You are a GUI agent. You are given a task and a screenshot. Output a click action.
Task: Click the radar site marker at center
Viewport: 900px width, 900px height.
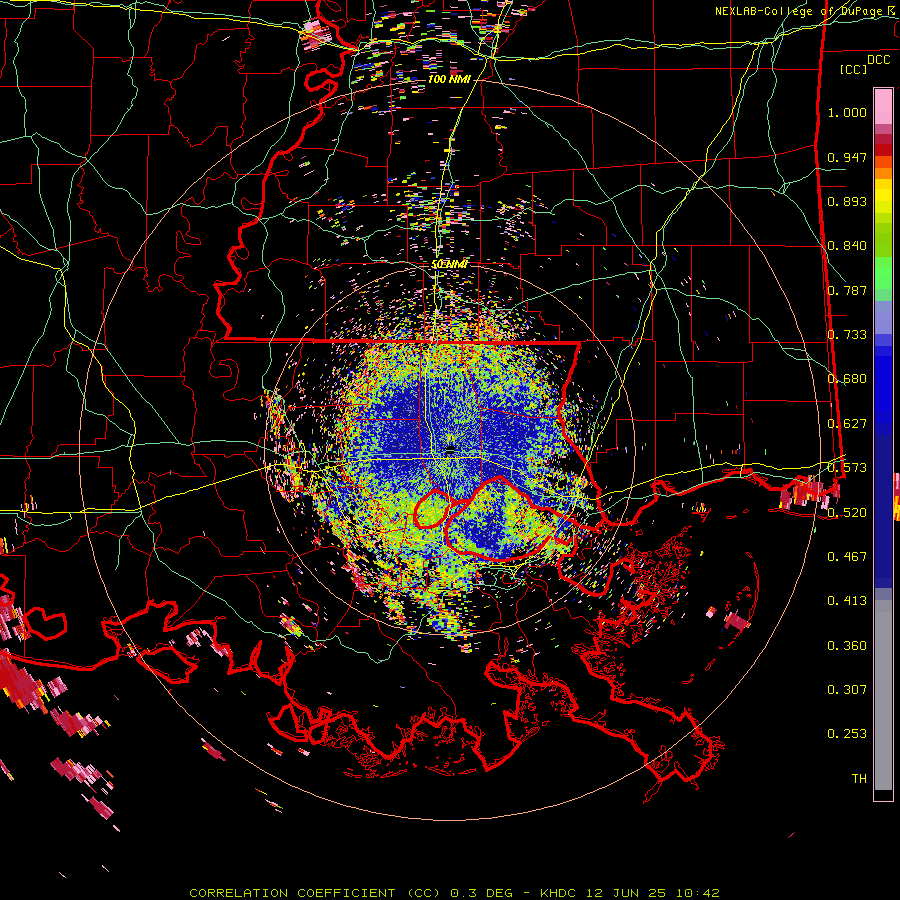(450, 450)
